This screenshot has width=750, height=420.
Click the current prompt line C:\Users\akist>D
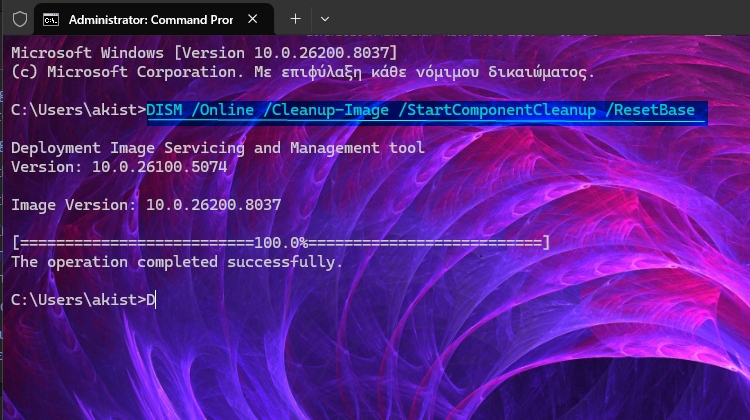[x=83, y=300]
